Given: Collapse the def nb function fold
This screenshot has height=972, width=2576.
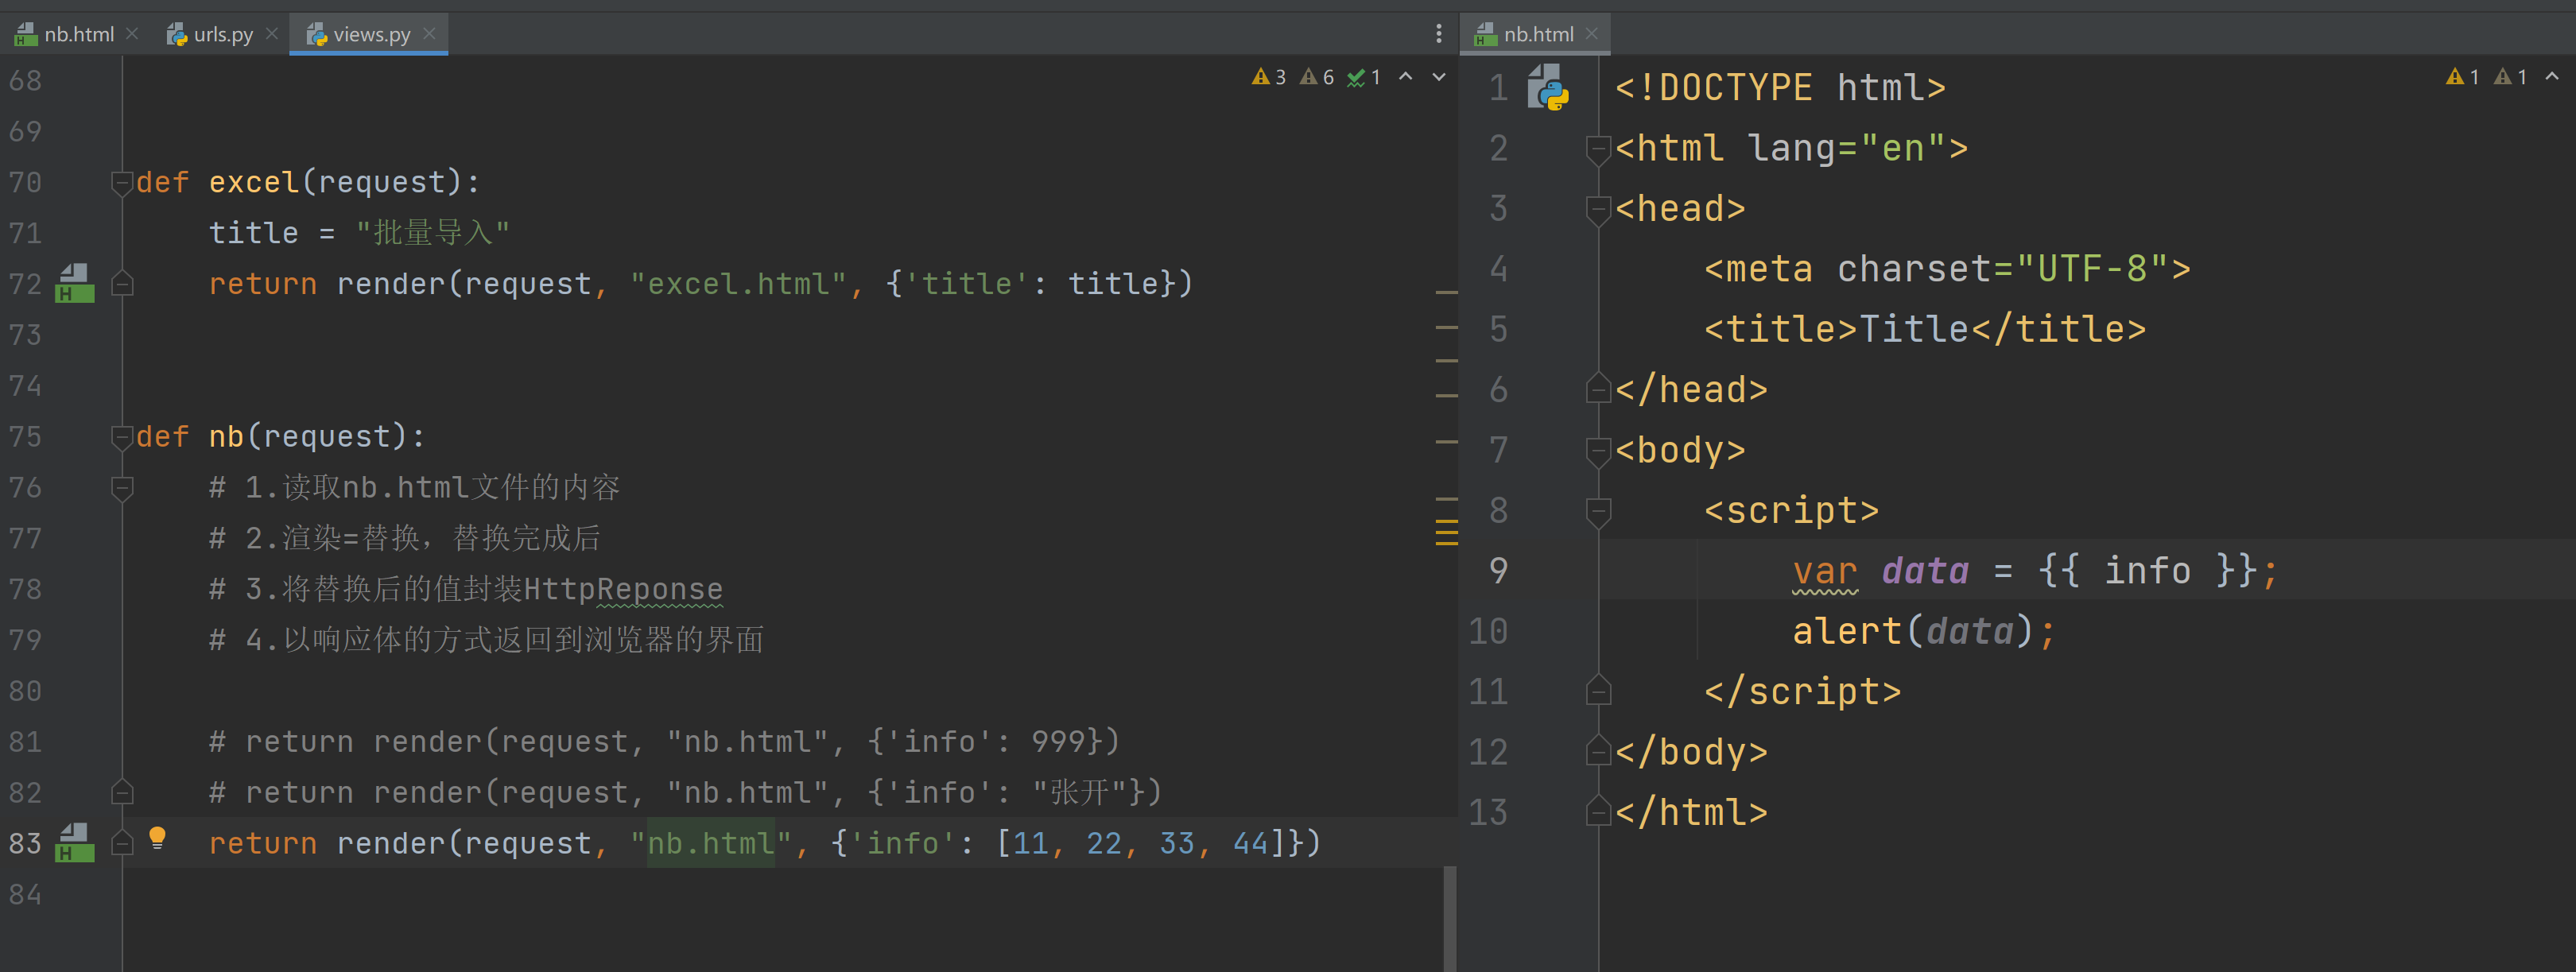Looking at the screenshot, I should pos(122,437).
